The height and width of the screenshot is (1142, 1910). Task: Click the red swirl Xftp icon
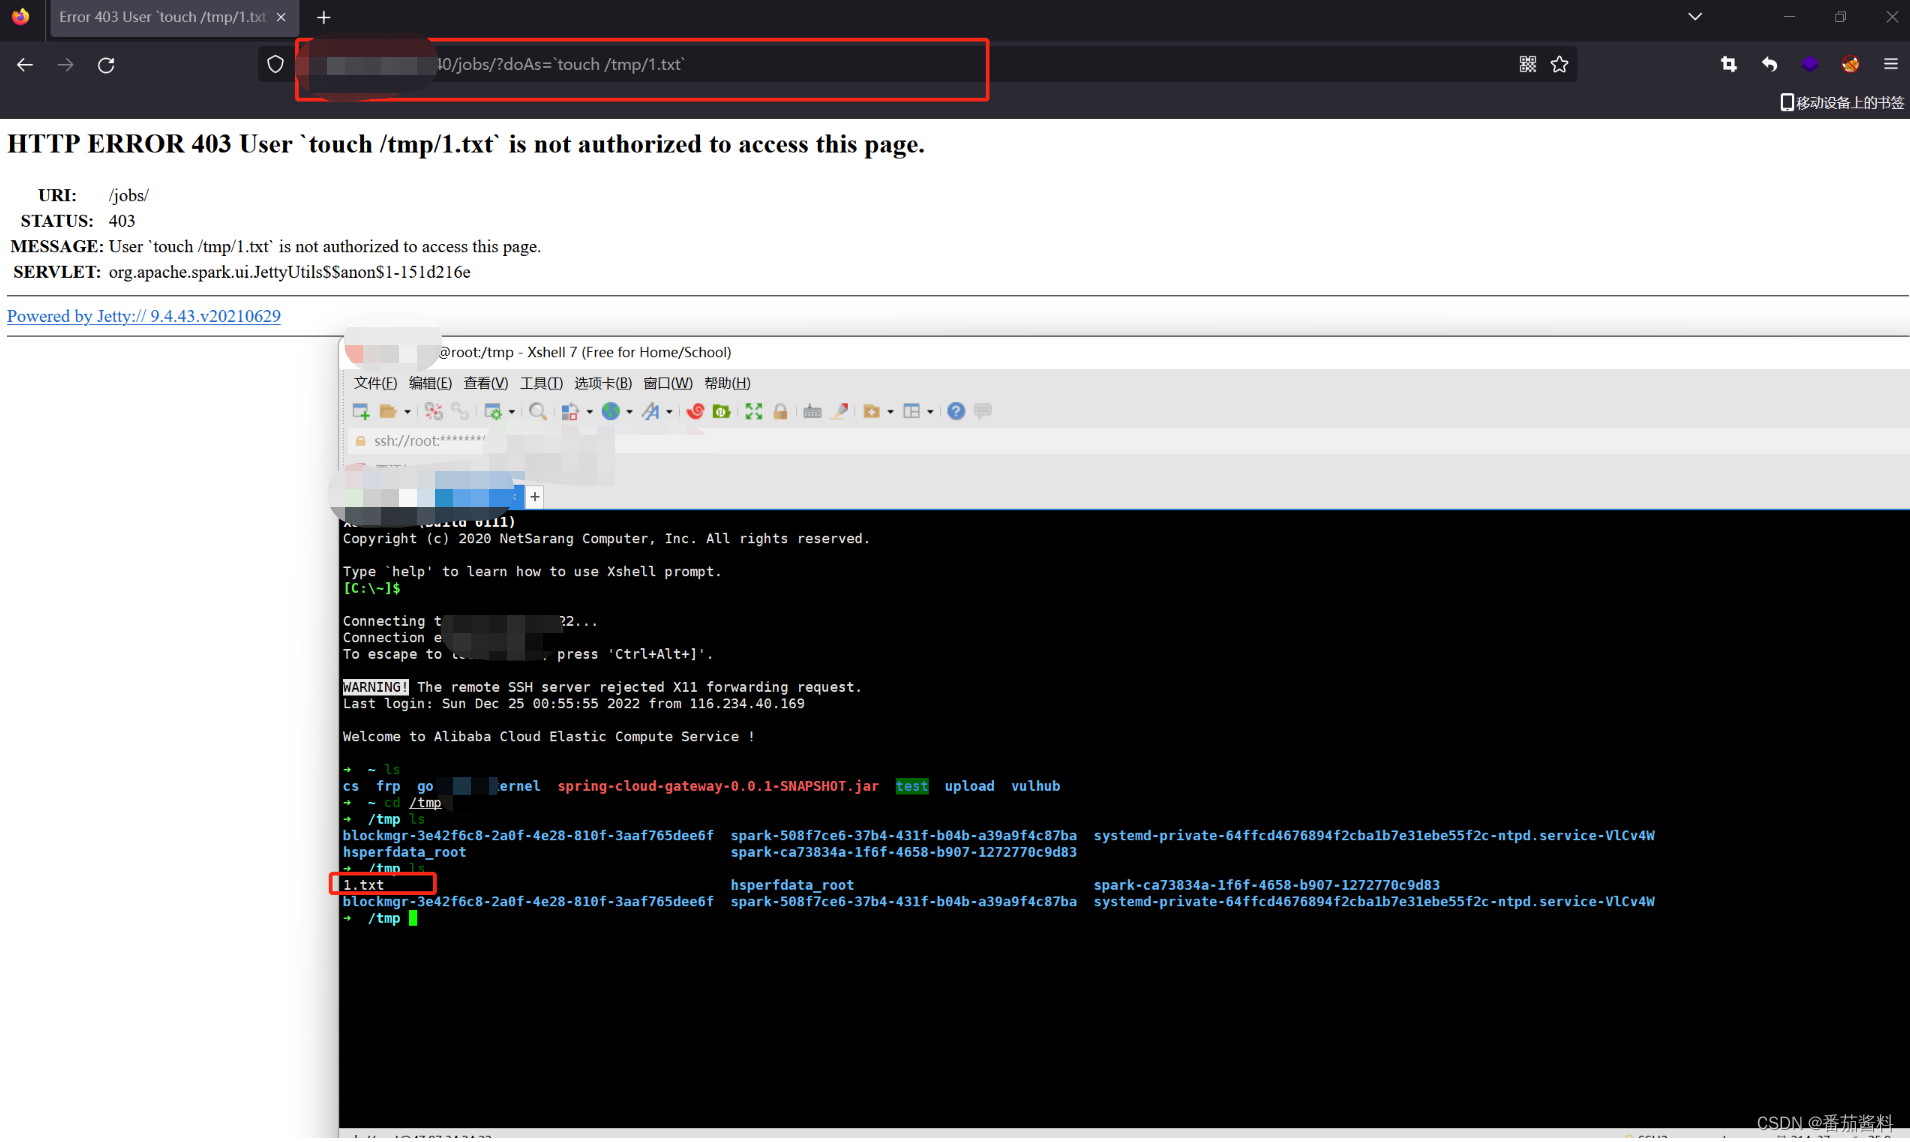tap(695, 411)
